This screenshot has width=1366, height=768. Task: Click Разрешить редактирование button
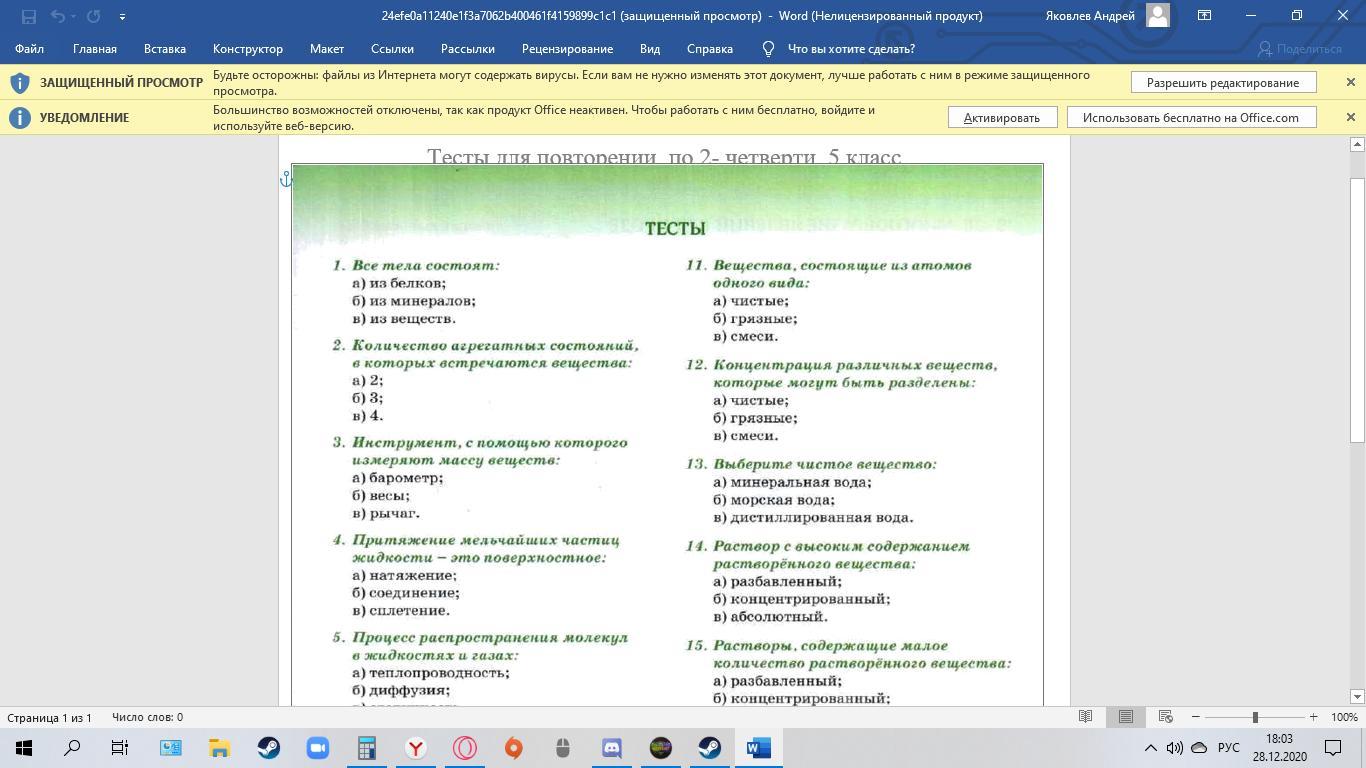click(1222, 83)
